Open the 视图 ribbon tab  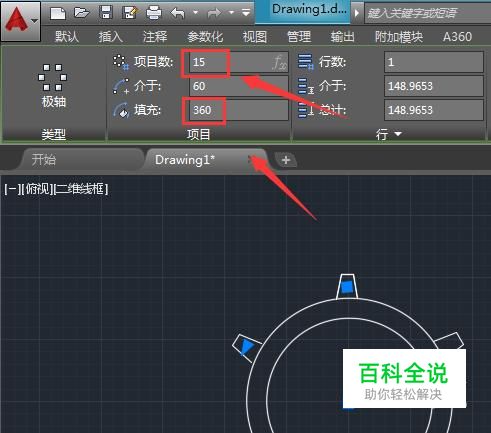[x=255, y=36]
